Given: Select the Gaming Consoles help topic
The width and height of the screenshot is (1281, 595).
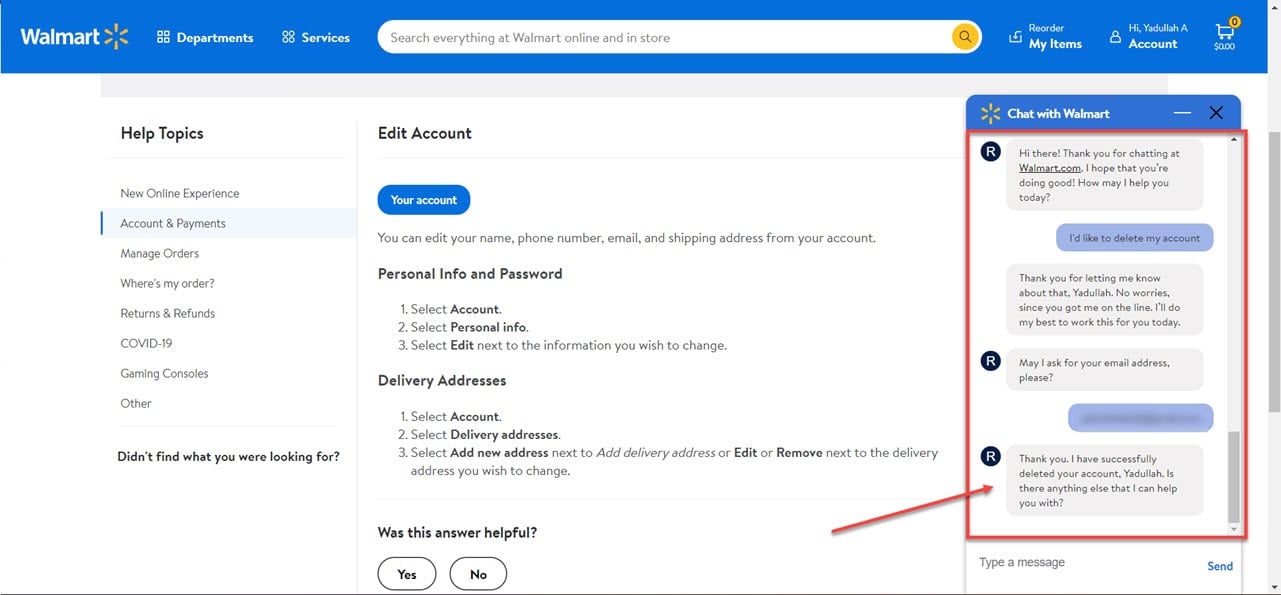Looking at the screenshot, I should [x=164, y=373].
